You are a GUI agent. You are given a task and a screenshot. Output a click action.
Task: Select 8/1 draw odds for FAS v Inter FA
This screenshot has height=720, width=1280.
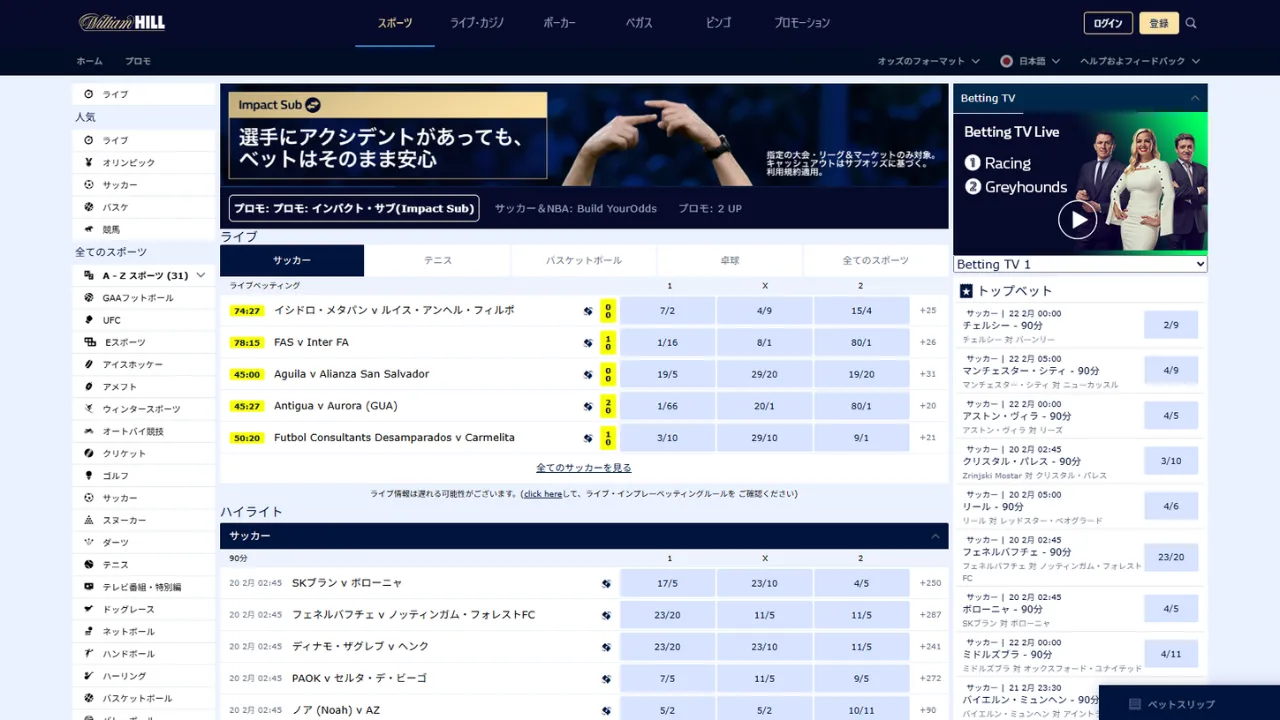[x=764, y=342]
